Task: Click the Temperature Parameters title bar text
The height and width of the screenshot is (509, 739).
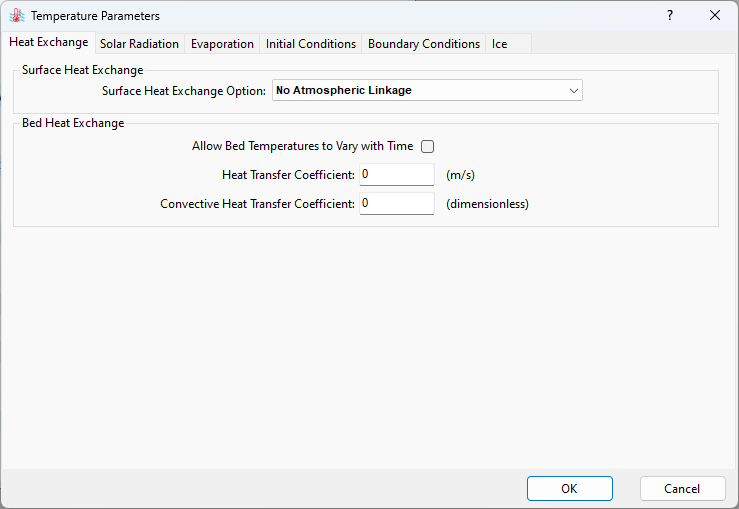Action: (x=95, y=16)
